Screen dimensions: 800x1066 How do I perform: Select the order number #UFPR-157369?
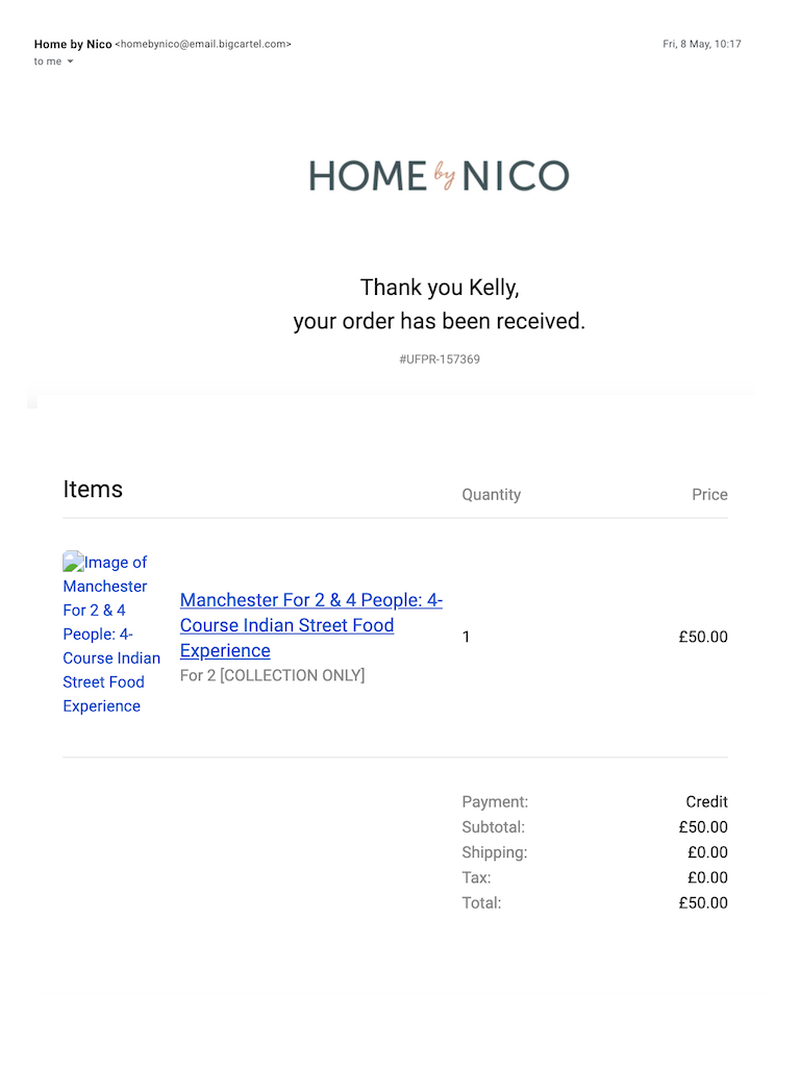(439, 359)
